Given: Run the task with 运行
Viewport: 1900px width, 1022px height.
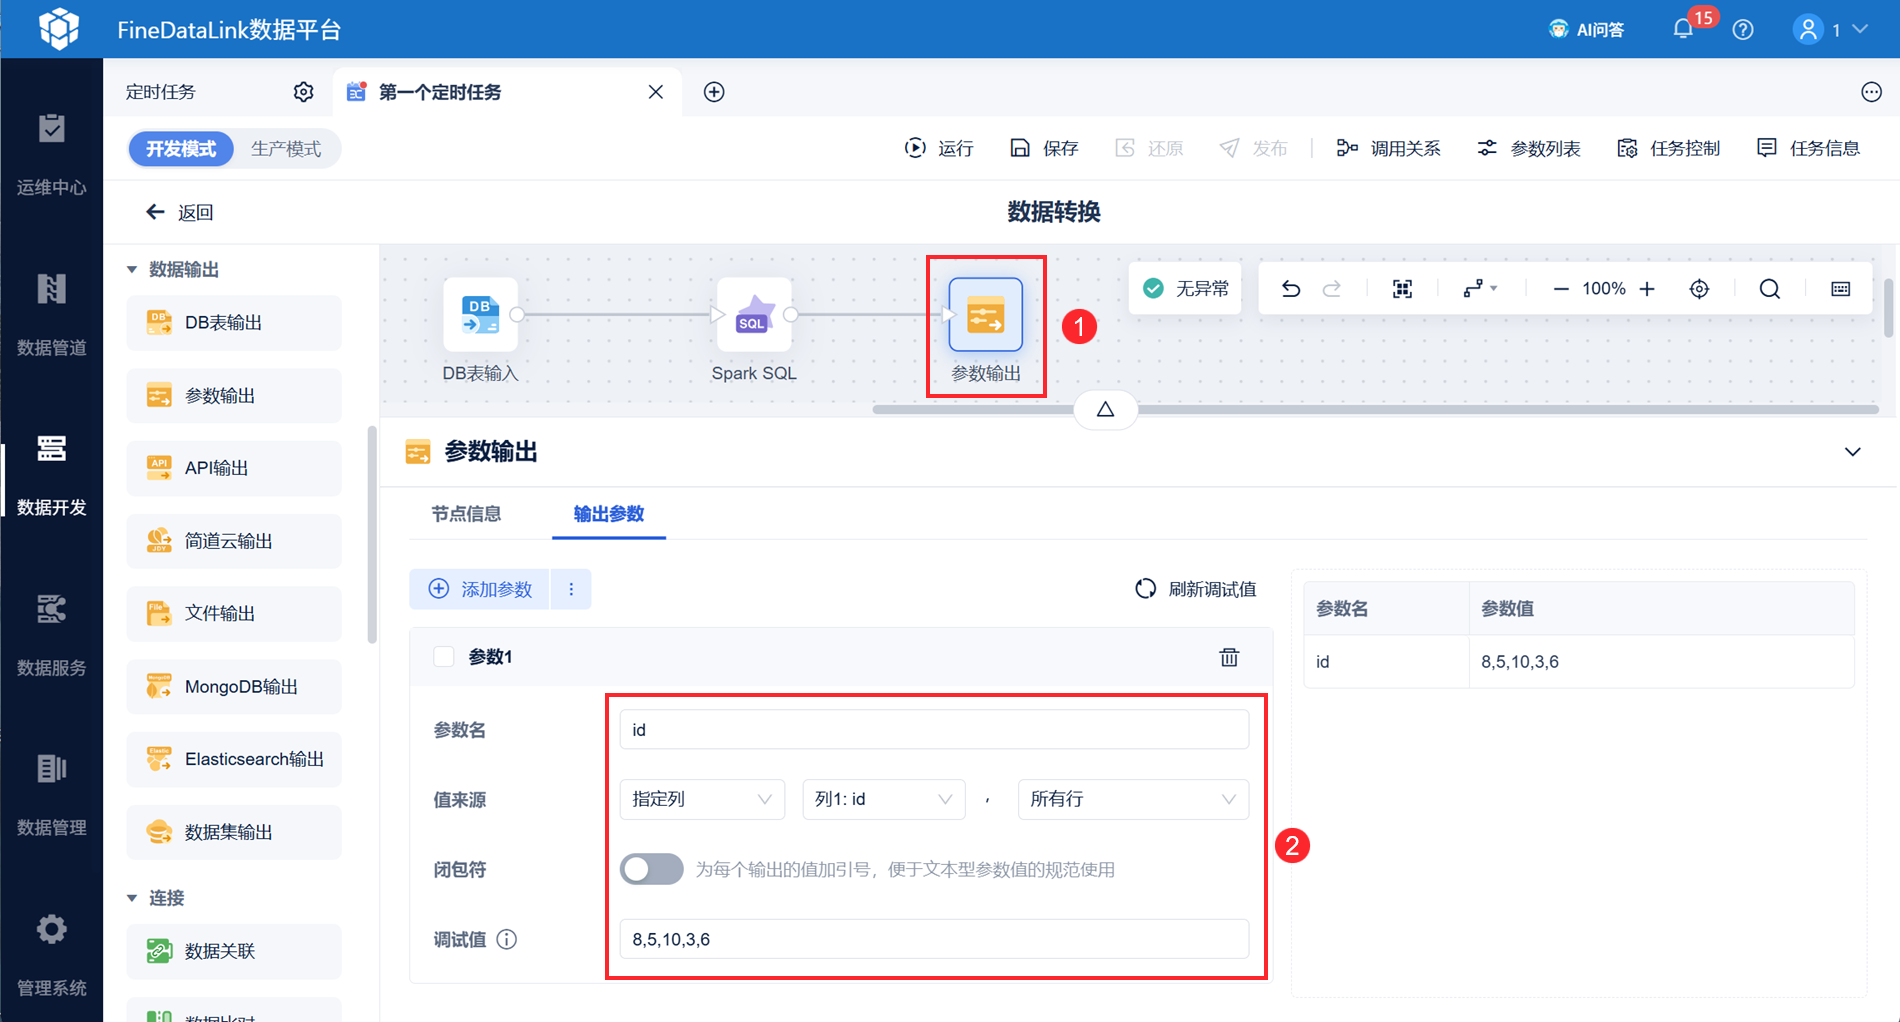Looking at the screenshot, I should pyautogui.click(x=939, y=148).
